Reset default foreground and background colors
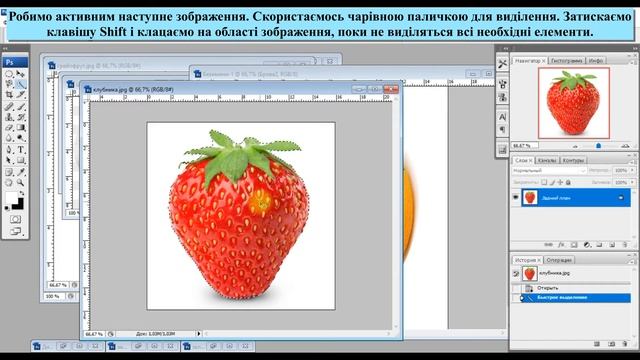Viewport: 640px width, 360px height. 7,208
